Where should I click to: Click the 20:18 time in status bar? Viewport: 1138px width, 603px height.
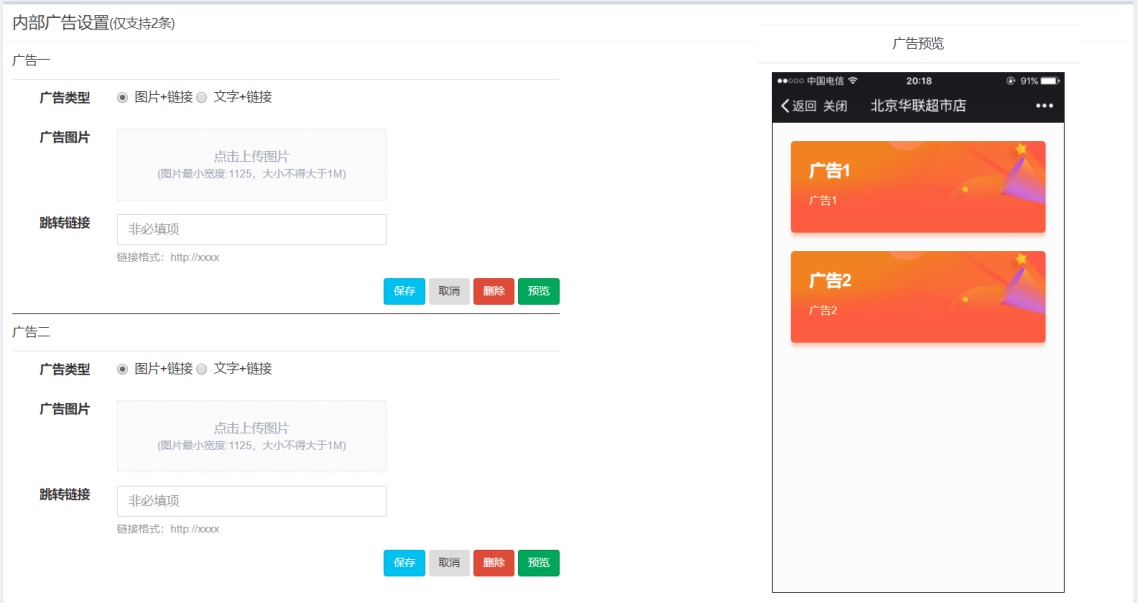919,81
